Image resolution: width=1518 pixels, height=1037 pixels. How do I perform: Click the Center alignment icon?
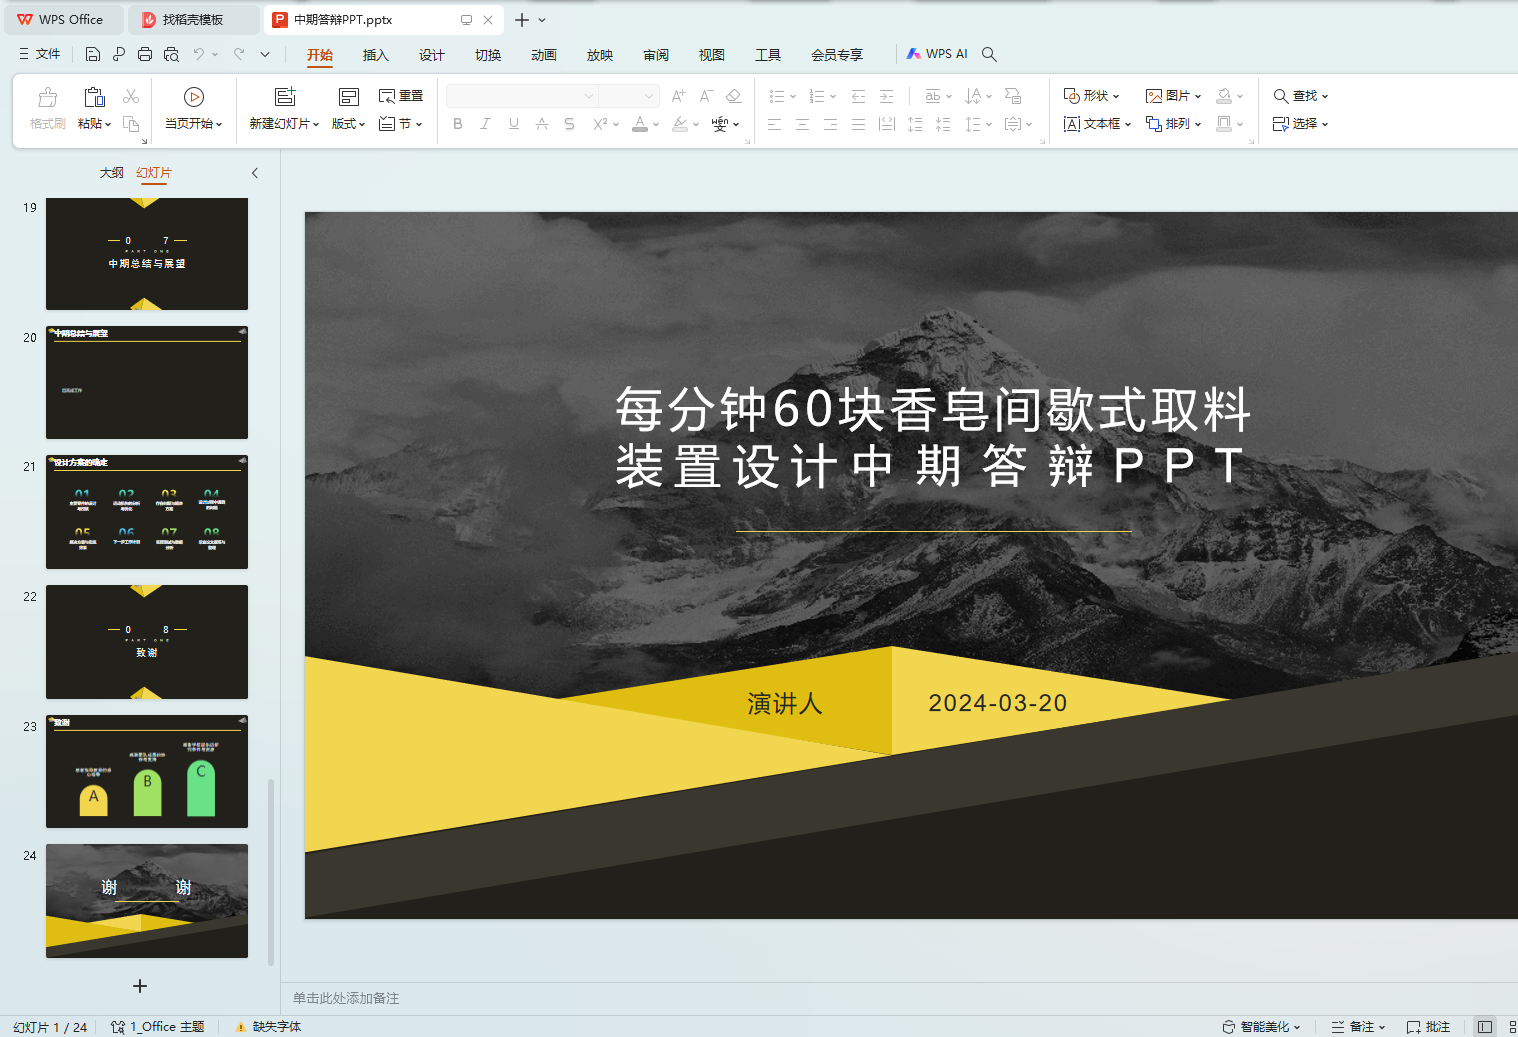point(802,124)
